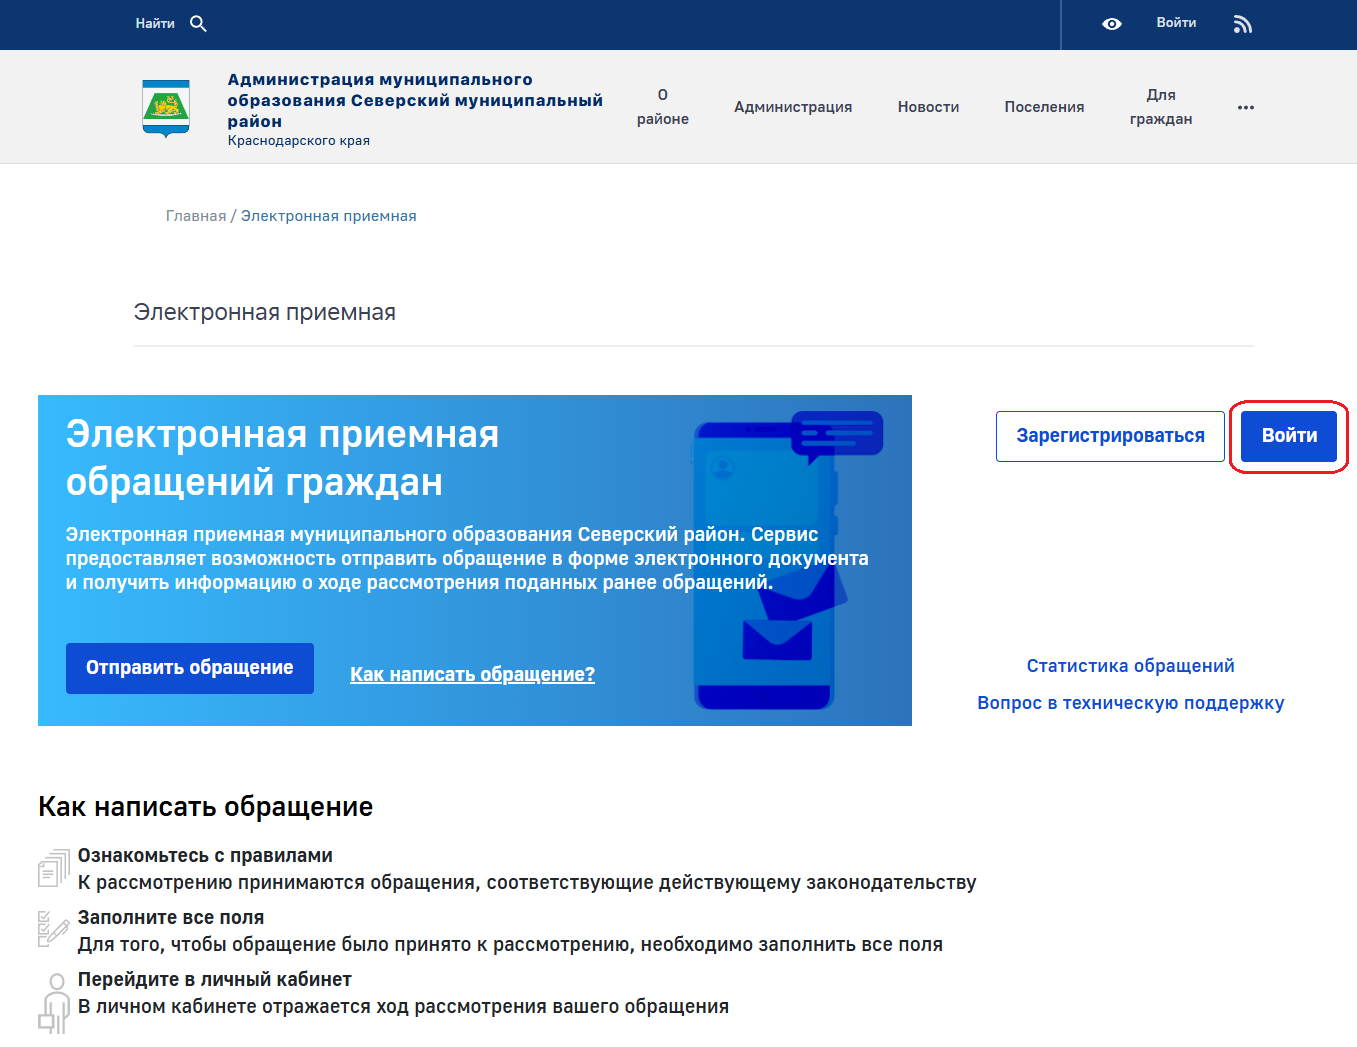Open 'Вопрос в техническую поддержку' link
The width and height of the screenshot is (1357, 1047).
click(1130, 703)
